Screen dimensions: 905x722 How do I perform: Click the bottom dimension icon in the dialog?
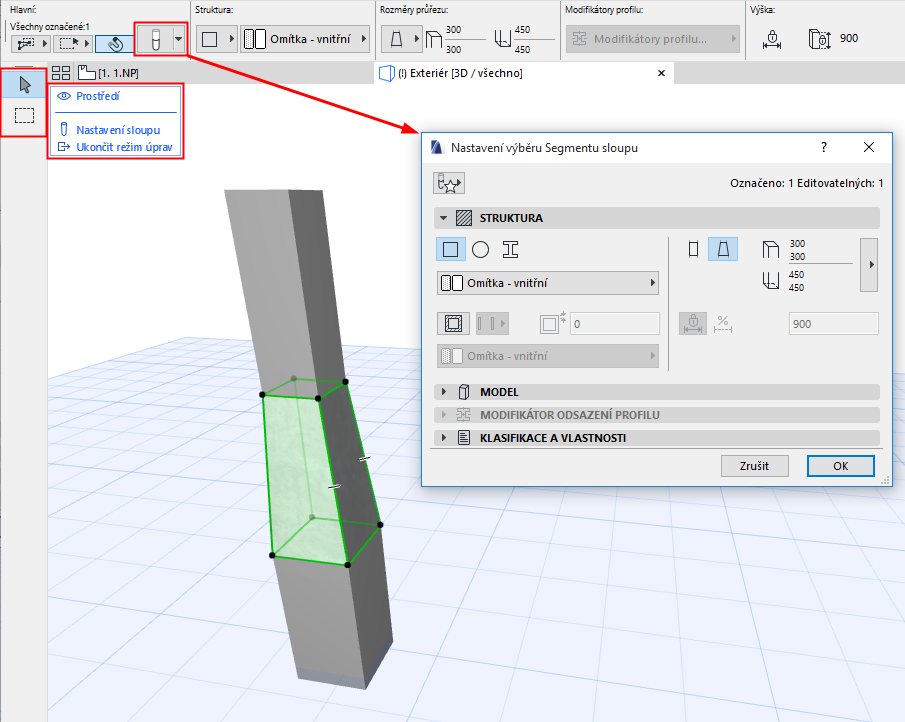[771, 280]
